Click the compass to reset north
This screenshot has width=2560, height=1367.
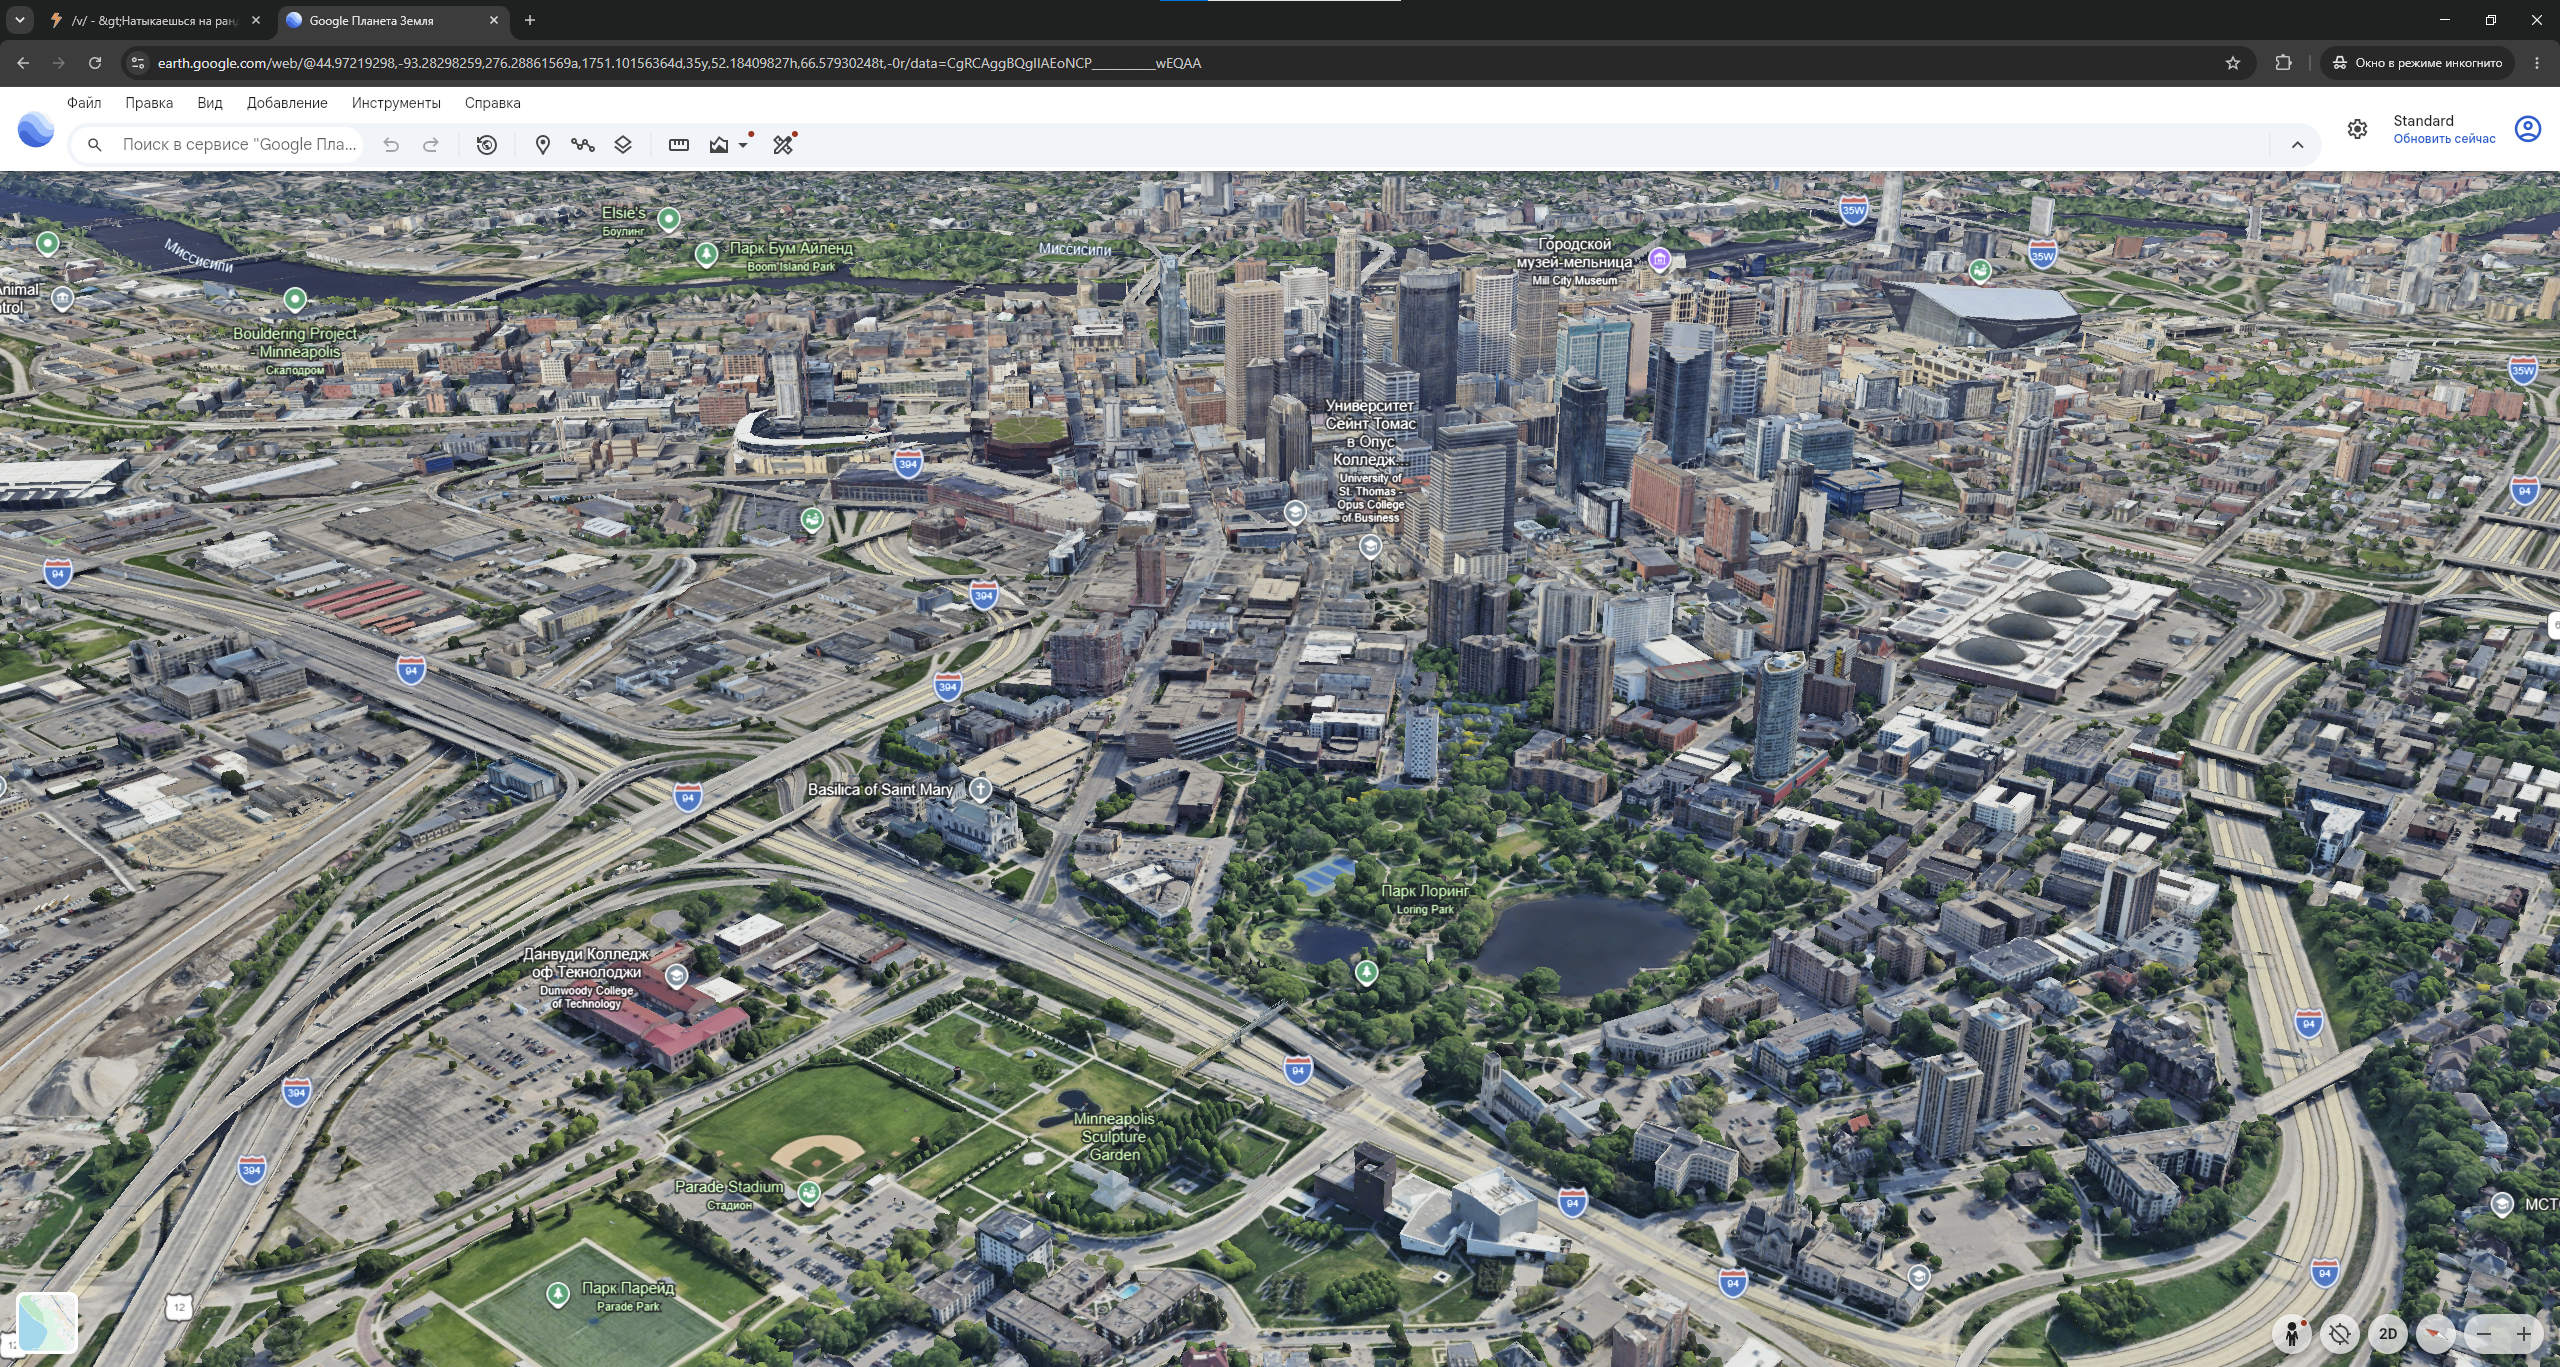pyautogui.click(x=2436, y=1334)
